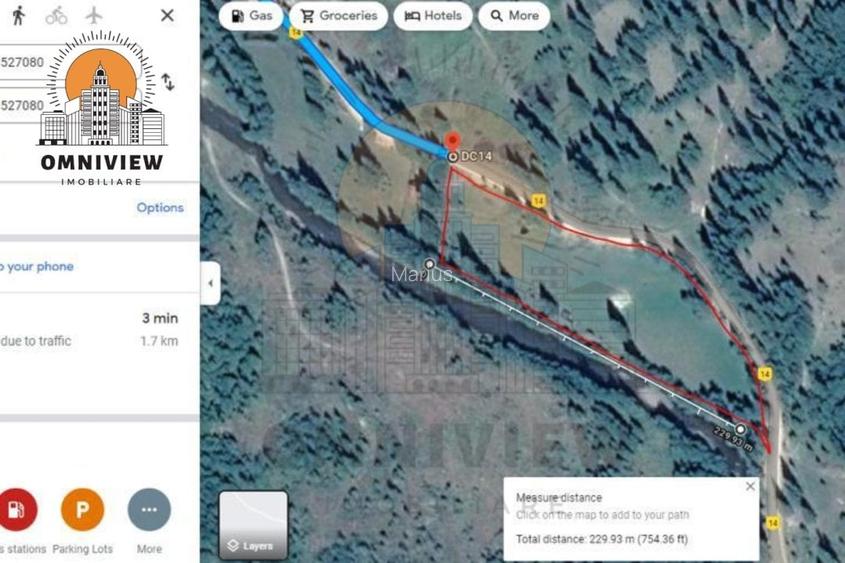Search nearby Gas stations chip
Viewport: 845px width, 563px height.
(251, 16)
